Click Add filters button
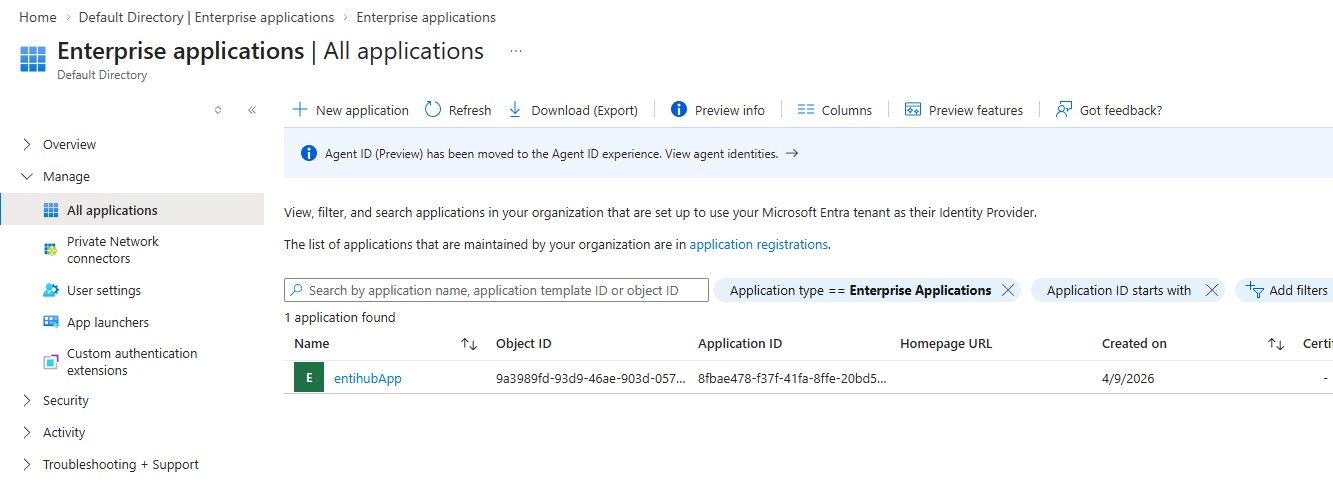Screen dimensions: 1333x500 click(x=1287, y=290)
